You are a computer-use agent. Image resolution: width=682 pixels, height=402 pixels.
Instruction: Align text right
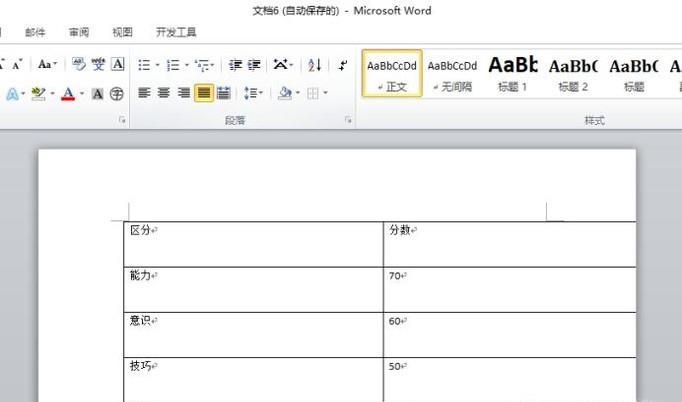[184, 93]
